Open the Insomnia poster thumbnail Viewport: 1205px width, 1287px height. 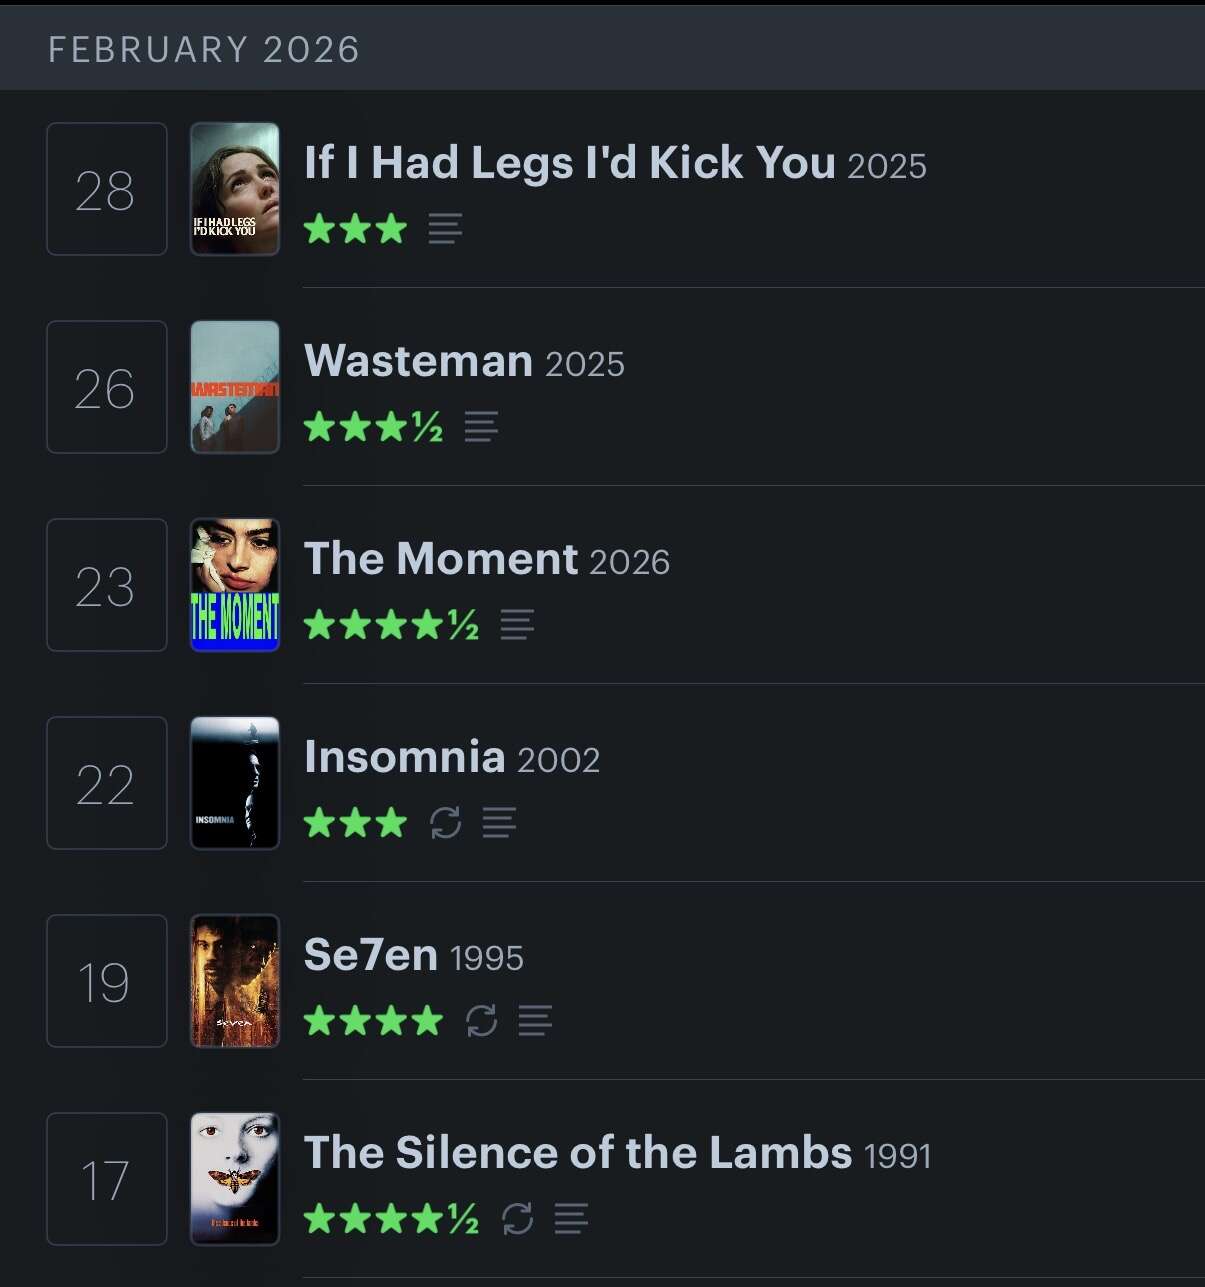(235, 783)
